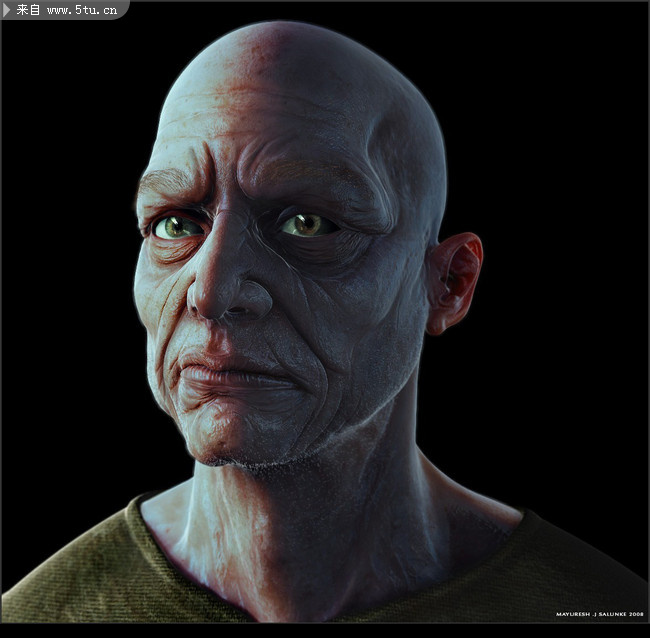Click the 来自 label in the watermark
This screenshot has width=650, height=638.
pyautogui.click(x=28, y=10)
